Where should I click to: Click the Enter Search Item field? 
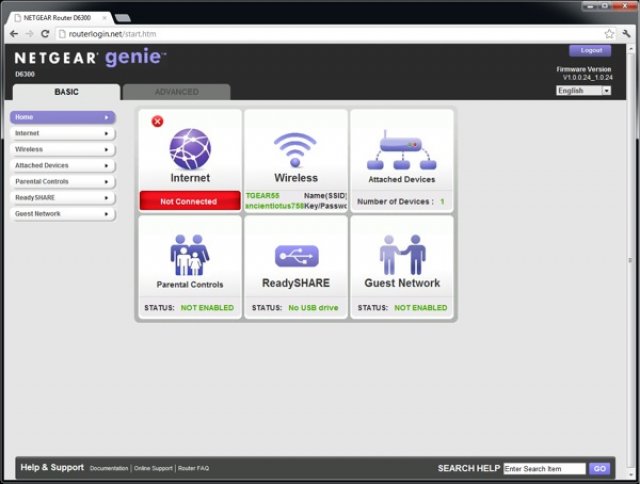tap(544, 468)
